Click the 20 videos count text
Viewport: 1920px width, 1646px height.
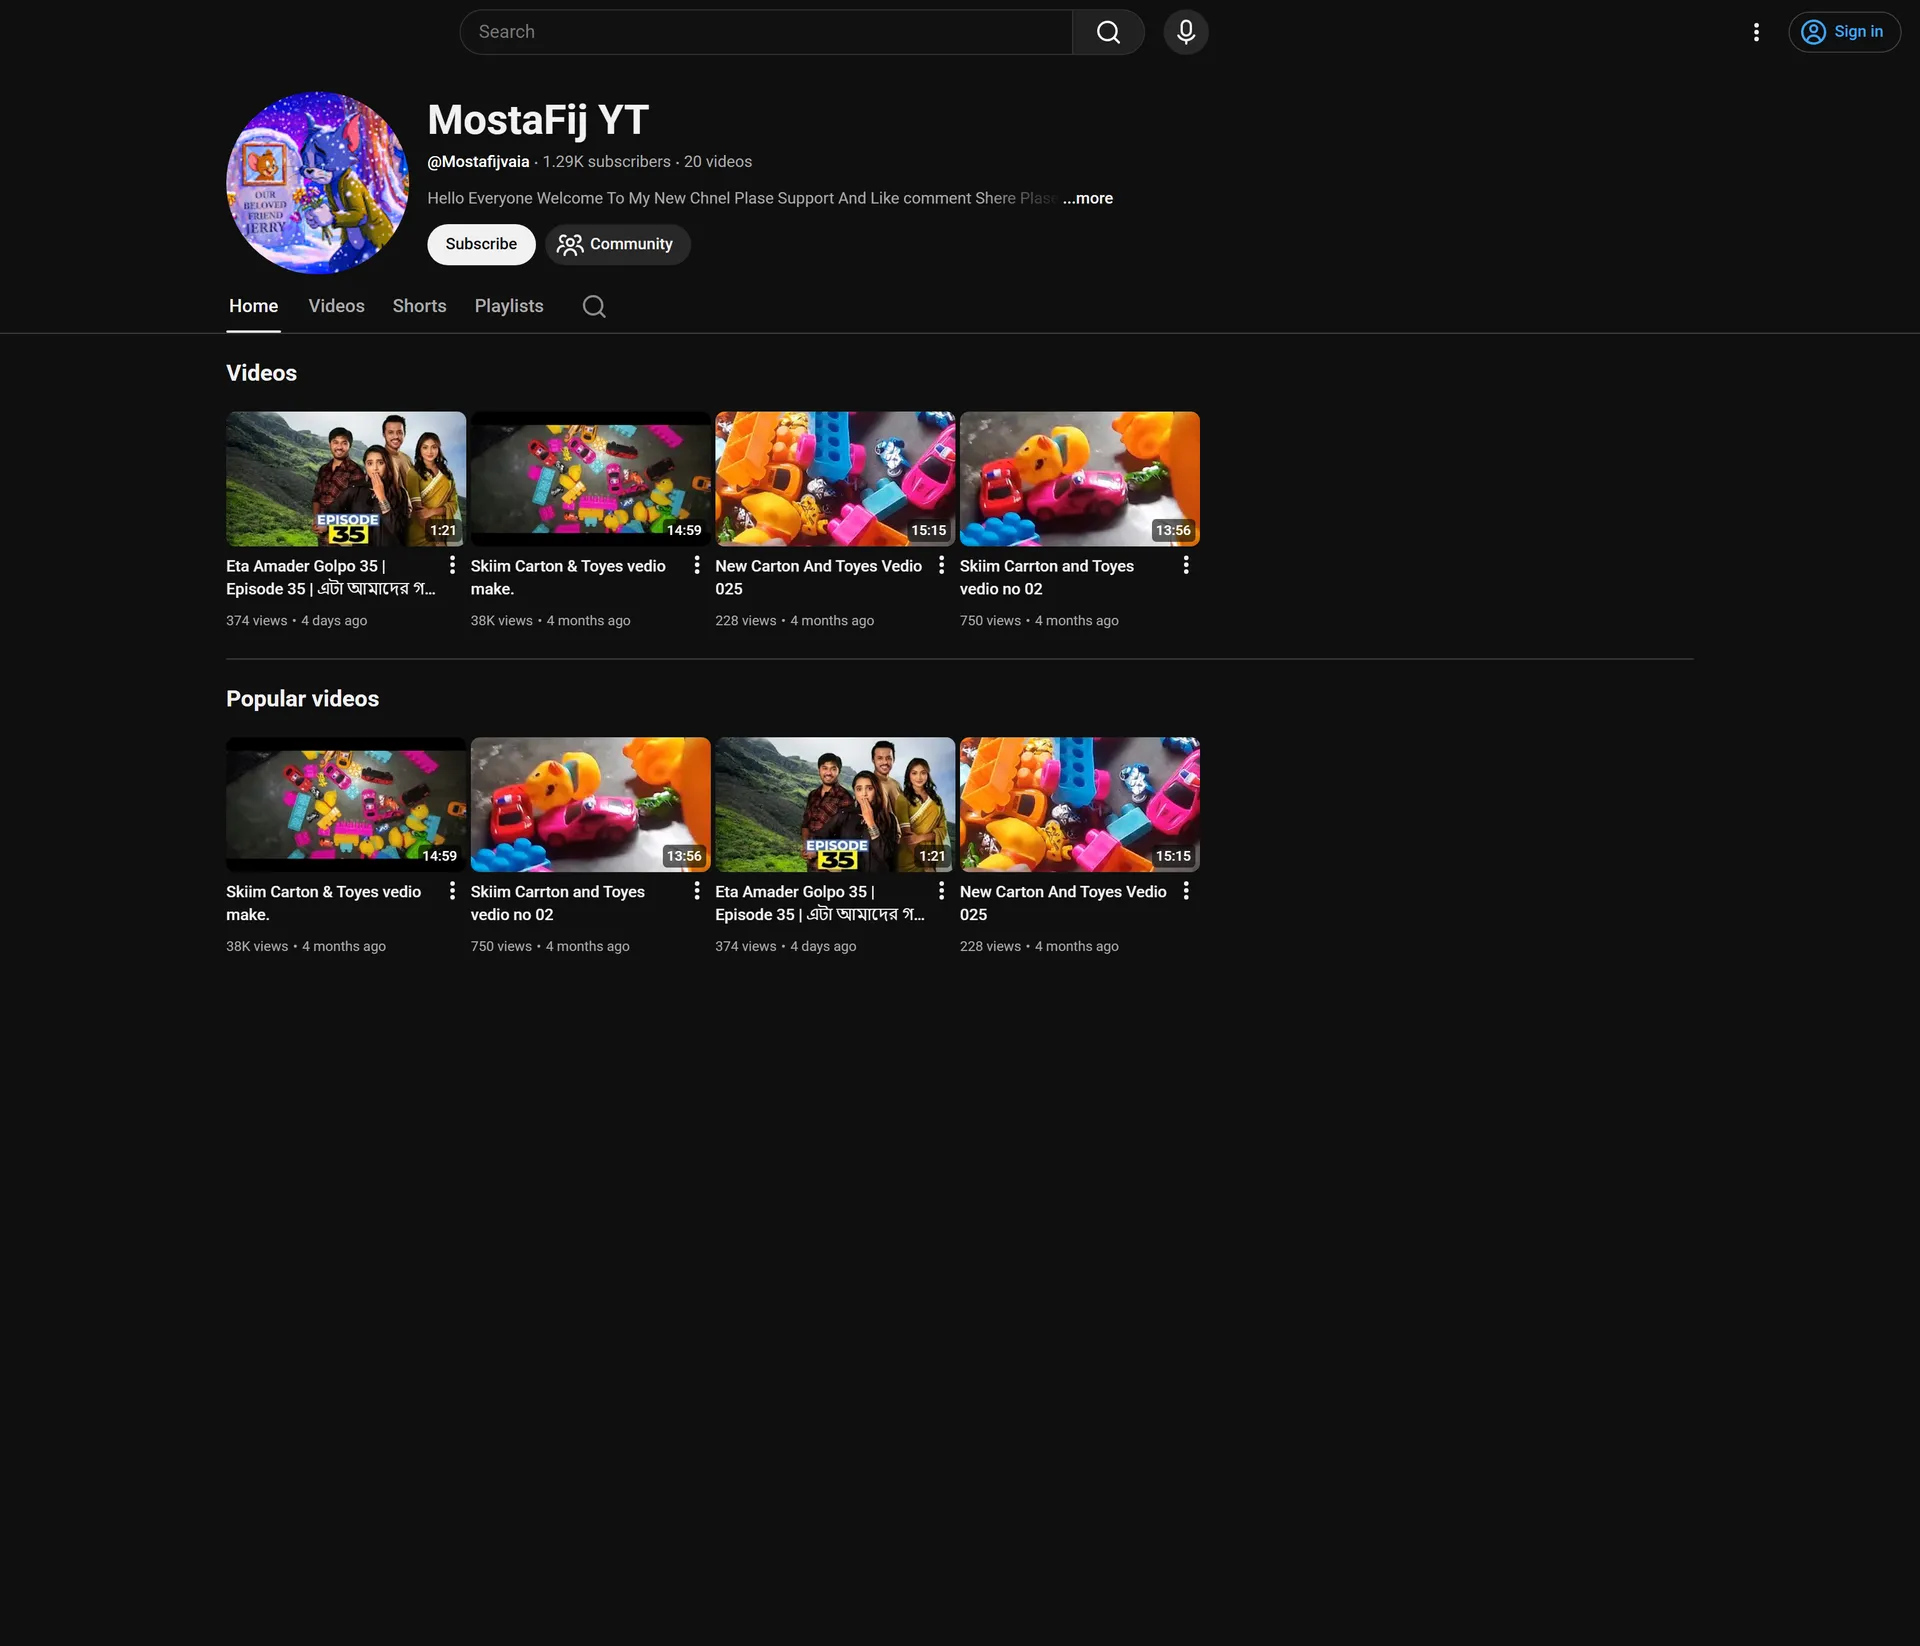(x=718, y=162)
